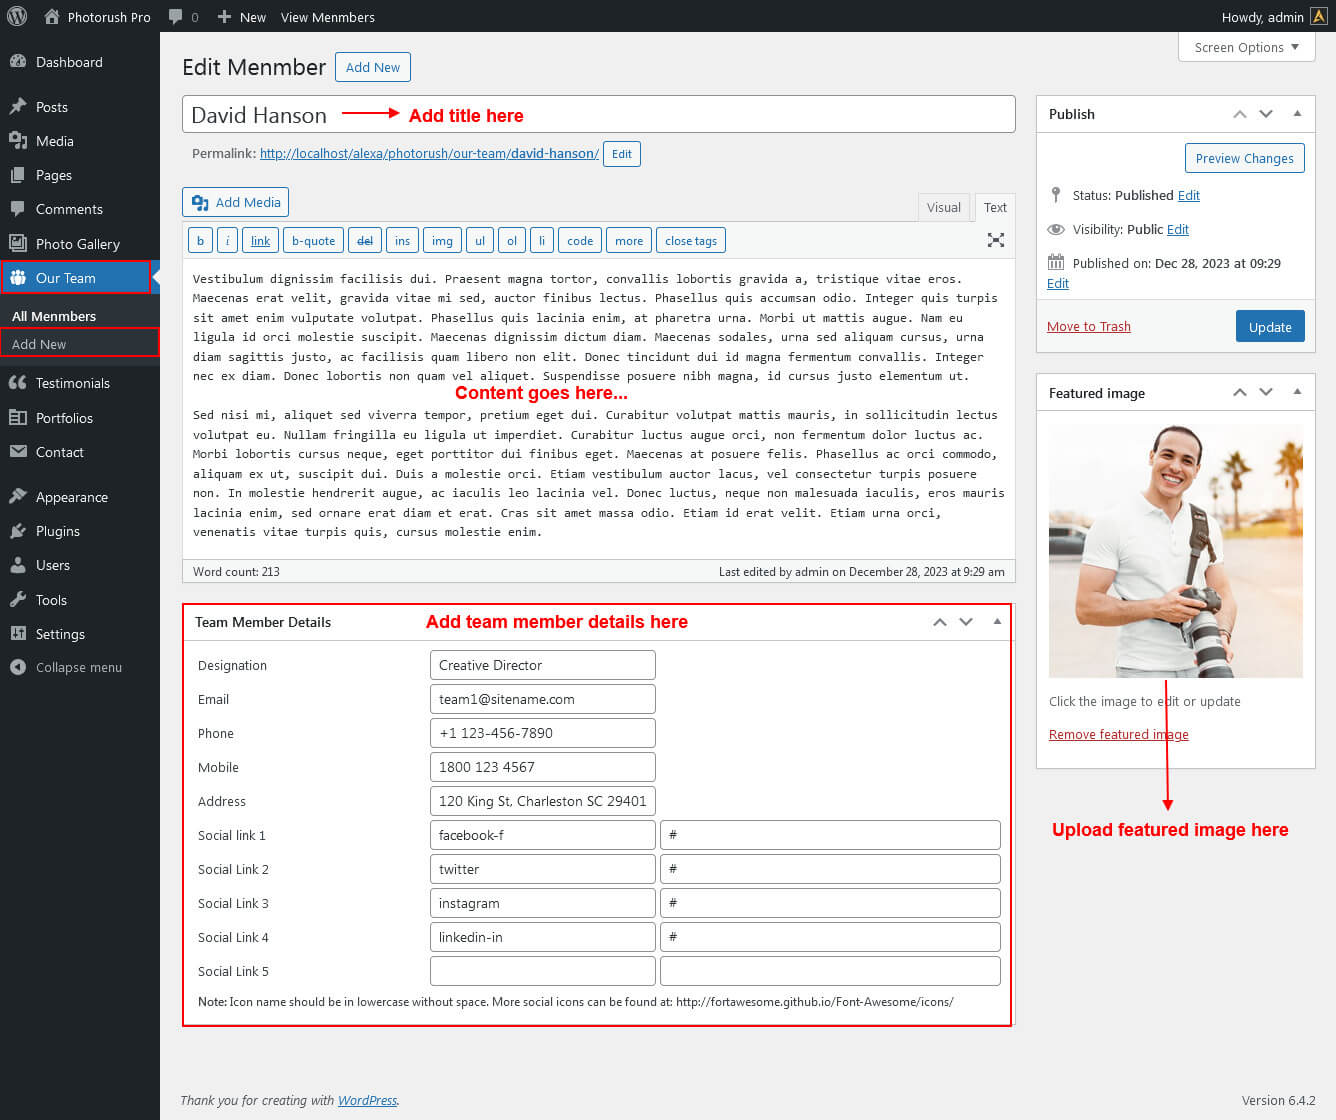Viewport: 1336px width, 1120px height.
Task: Click the Photo Gallery icon
Action: pyautogui.click(x=18, y=243)
